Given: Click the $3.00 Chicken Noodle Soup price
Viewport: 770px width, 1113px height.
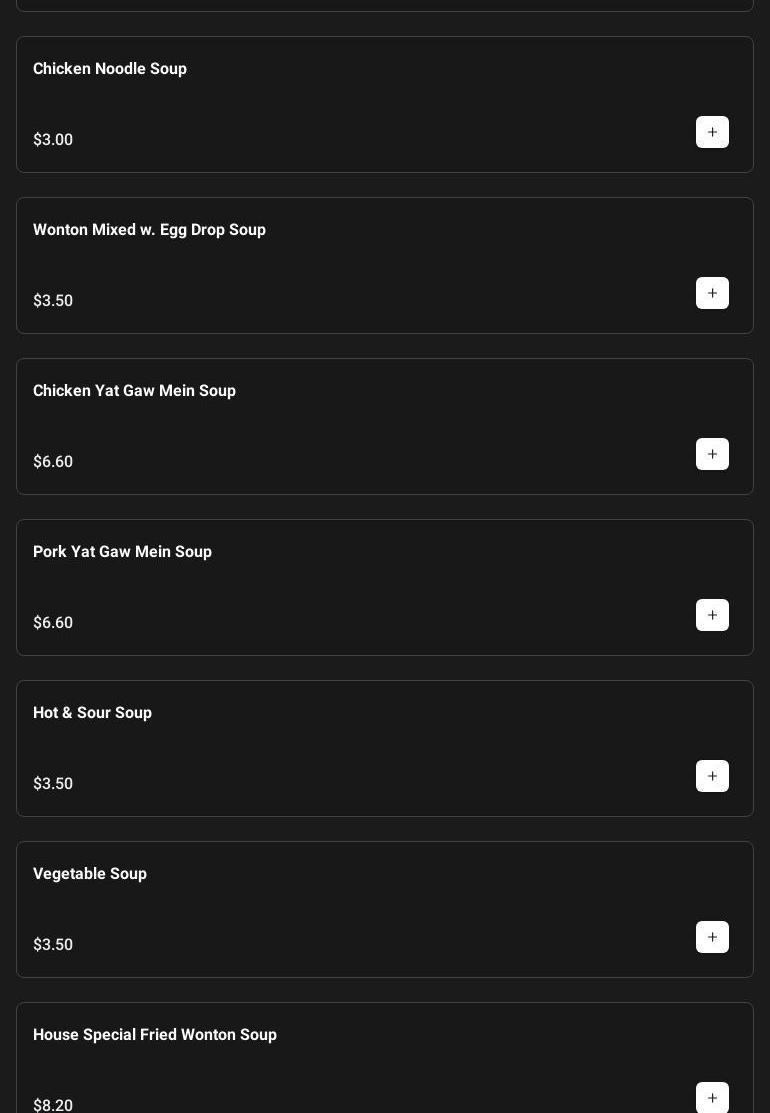Looking at the screenshot, I should coord(53,140).
